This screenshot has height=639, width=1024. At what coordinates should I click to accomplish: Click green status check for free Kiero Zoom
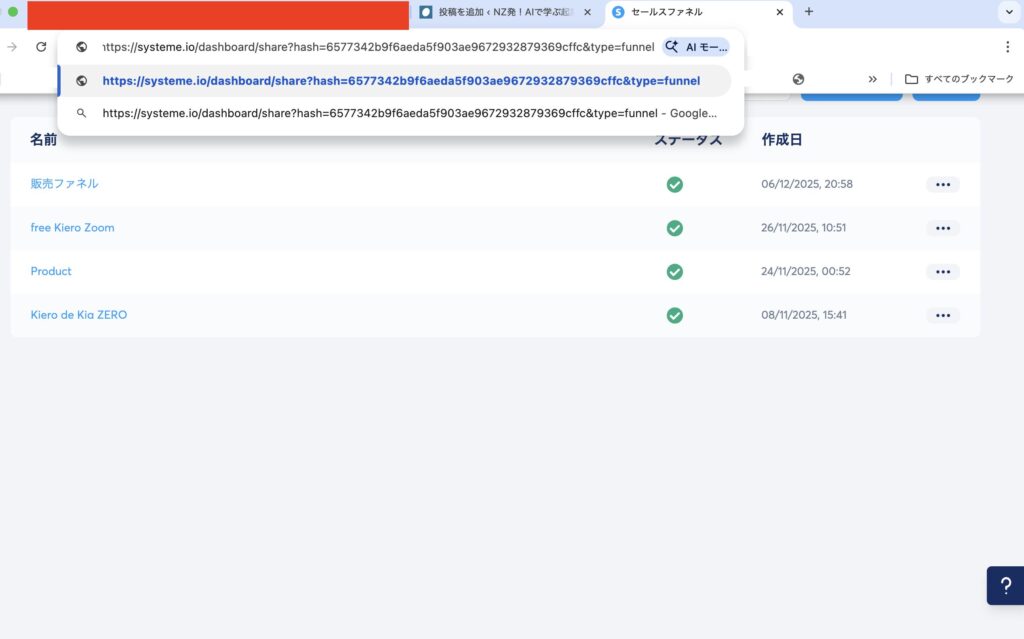tap(675, 228)
